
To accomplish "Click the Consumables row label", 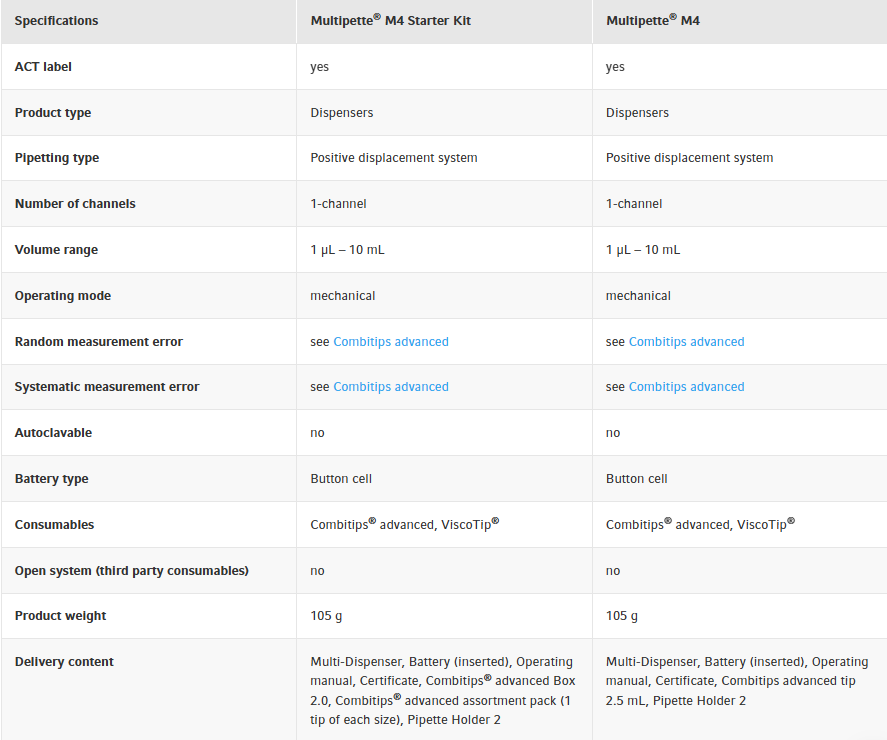I will tap(54, 525).
